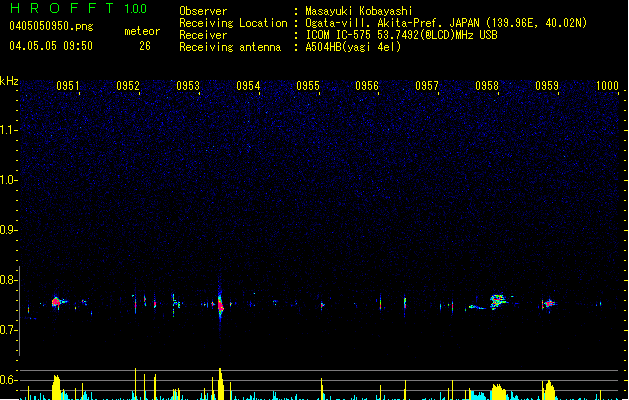Click the 0.8 kHz axis label
Viewport: 629px width, 400px height.
pos(8,280)
